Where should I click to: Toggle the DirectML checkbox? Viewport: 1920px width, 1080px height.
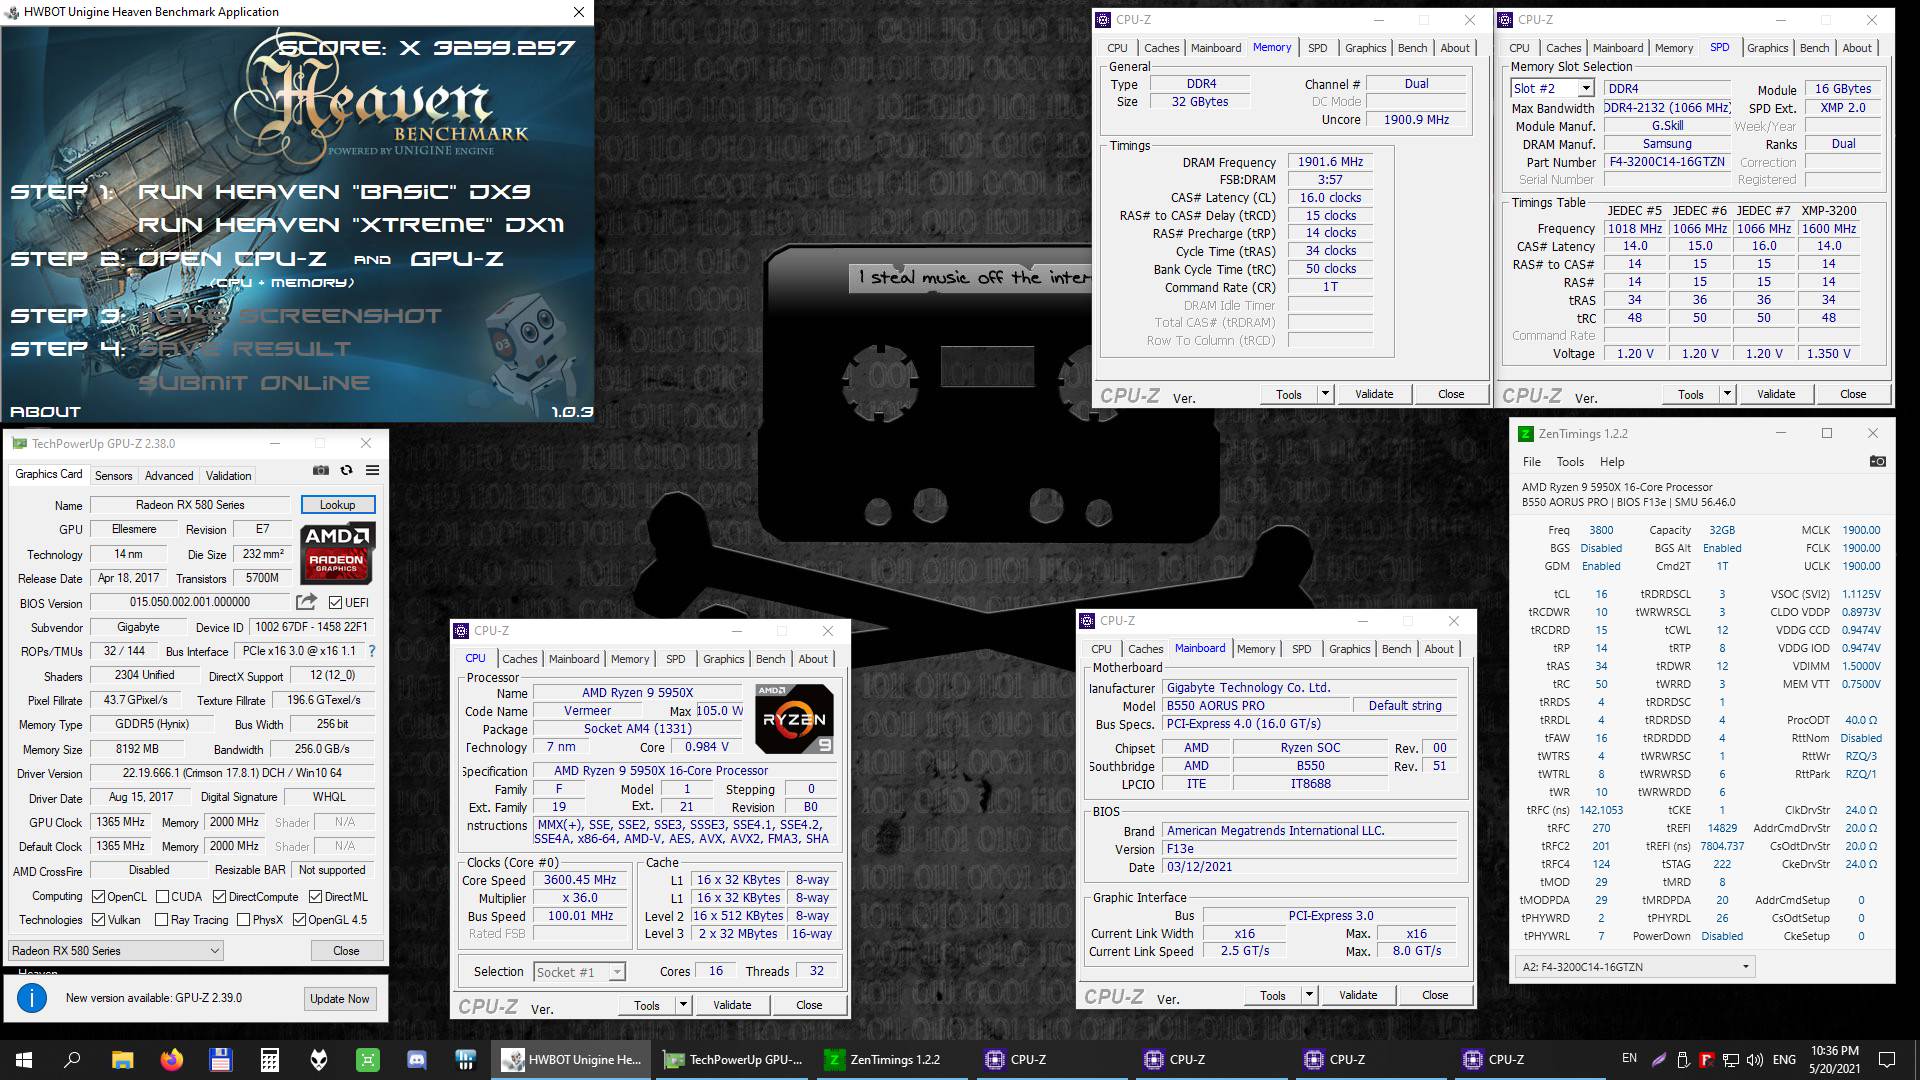pyautogui.click(x=315, y=897)
